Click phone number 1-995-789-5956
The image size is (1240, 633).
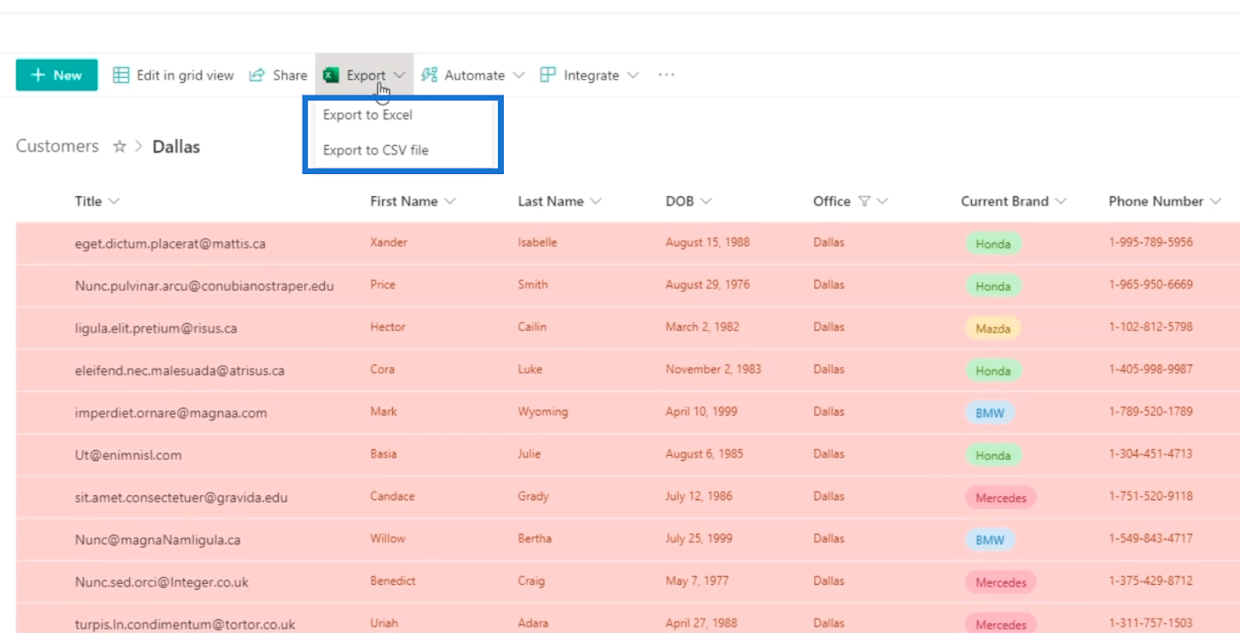click(1151, 242)
